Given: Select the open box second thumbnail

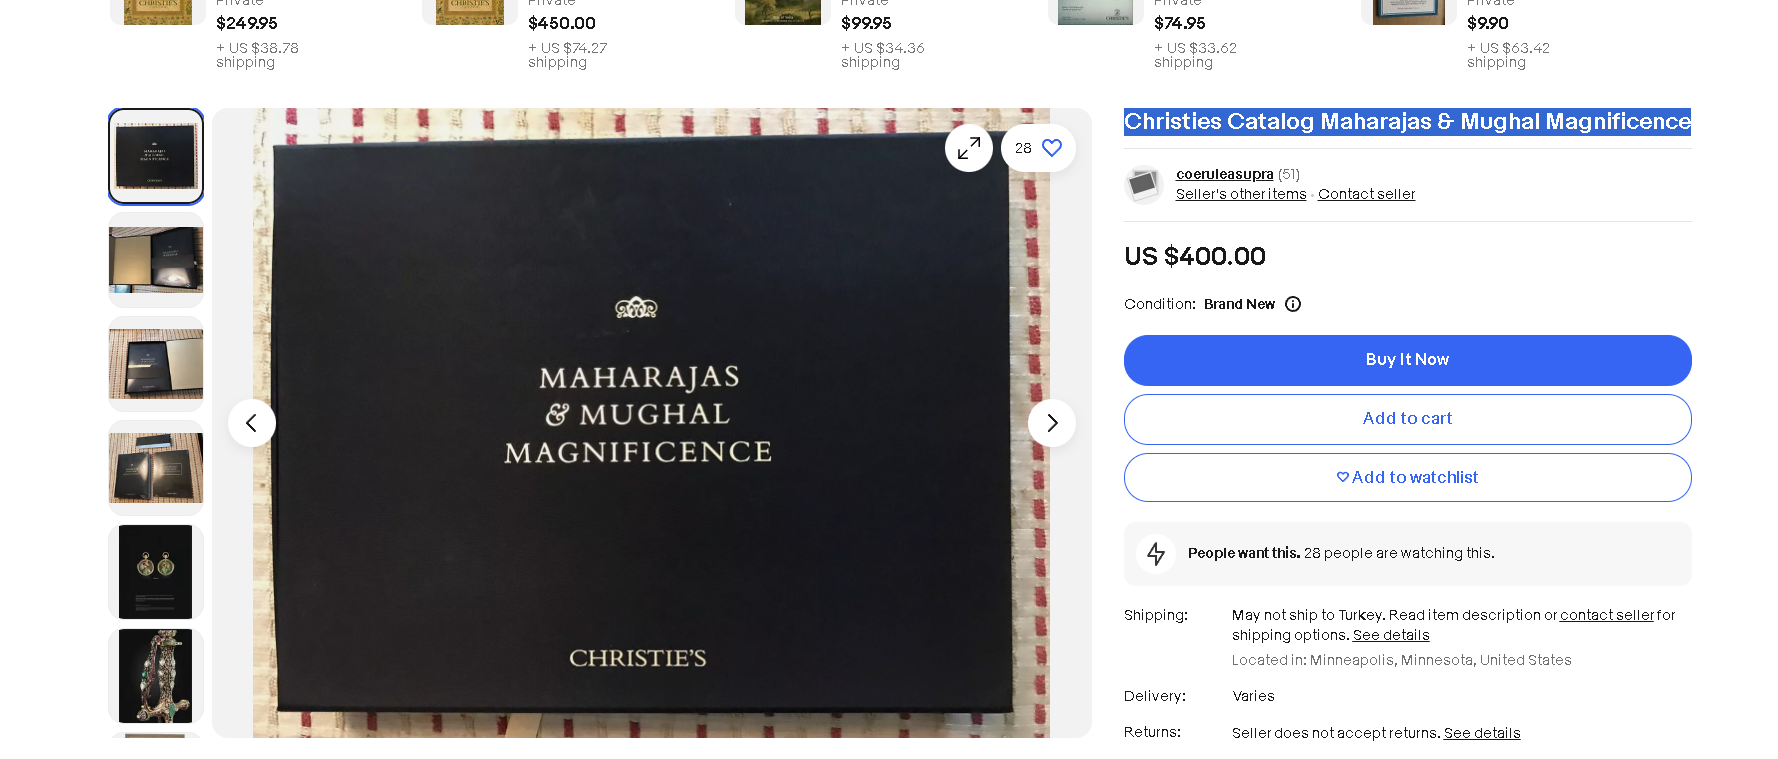Looking at the screenshot, I should (156, 260).
